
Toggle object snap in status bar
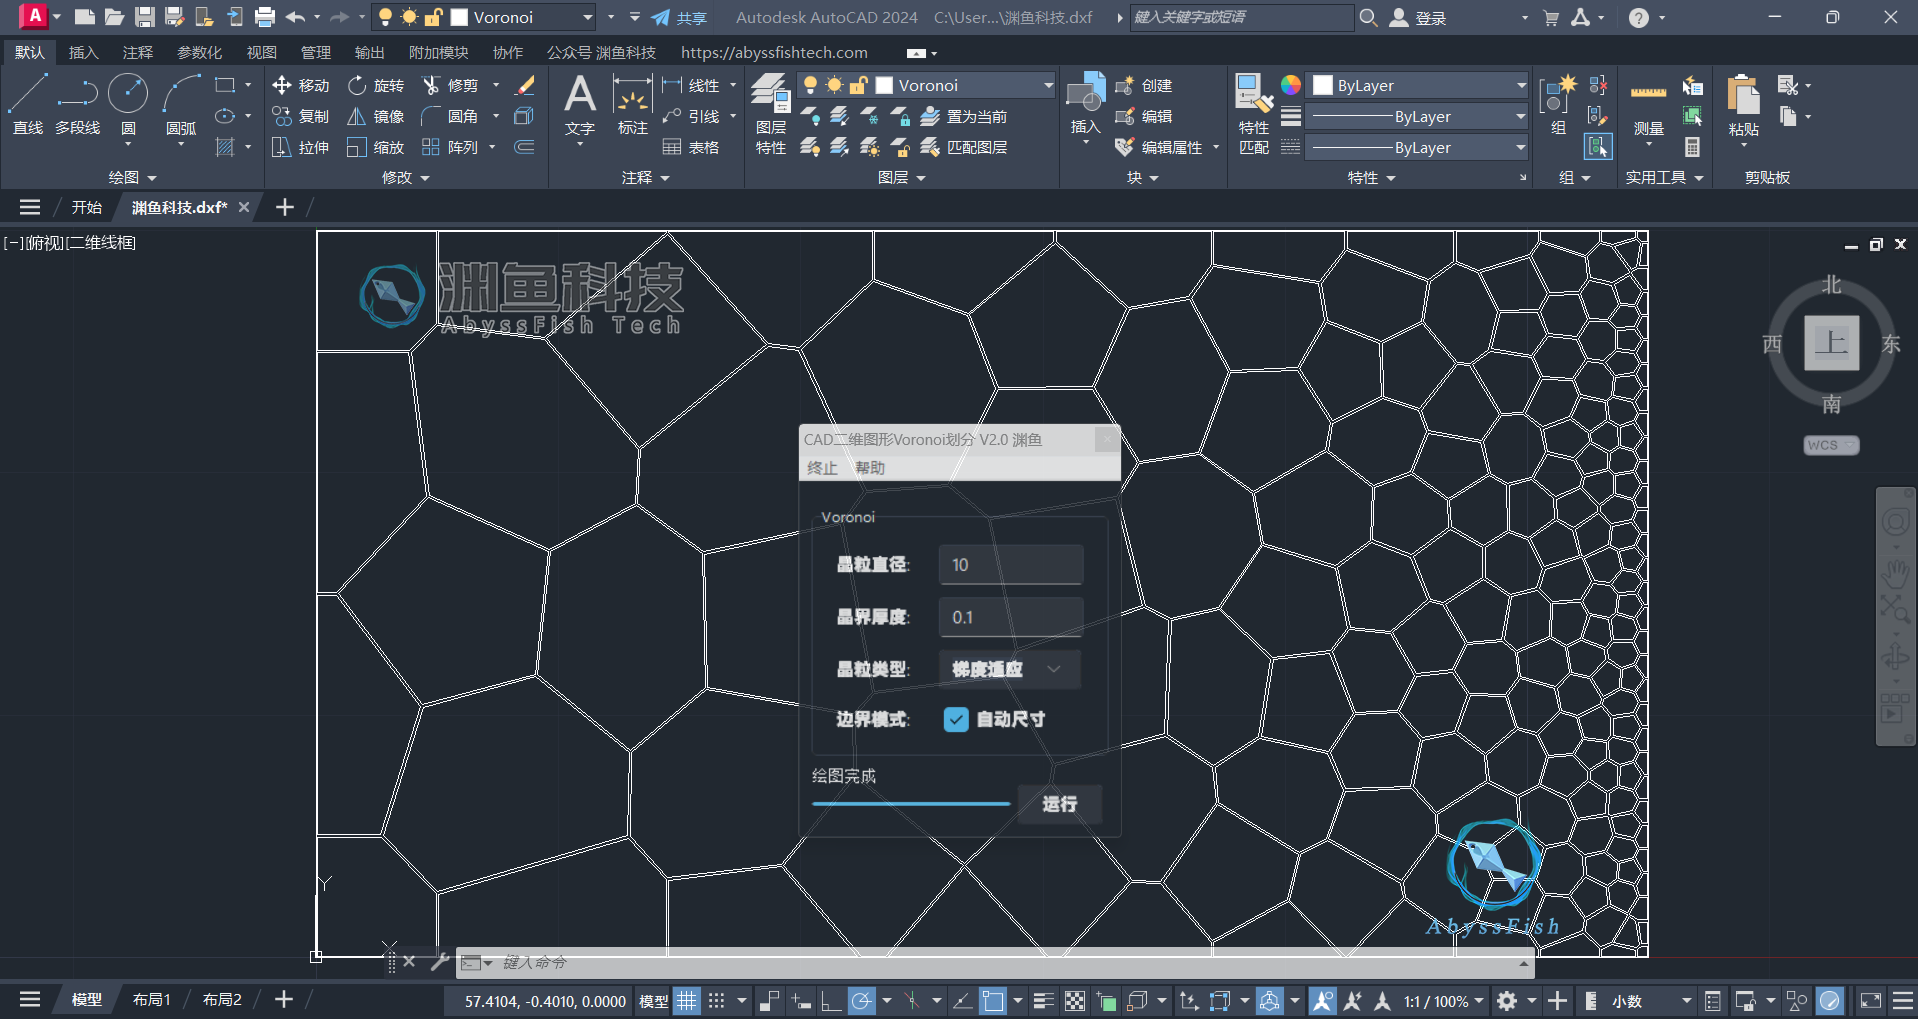point(992,1001)
